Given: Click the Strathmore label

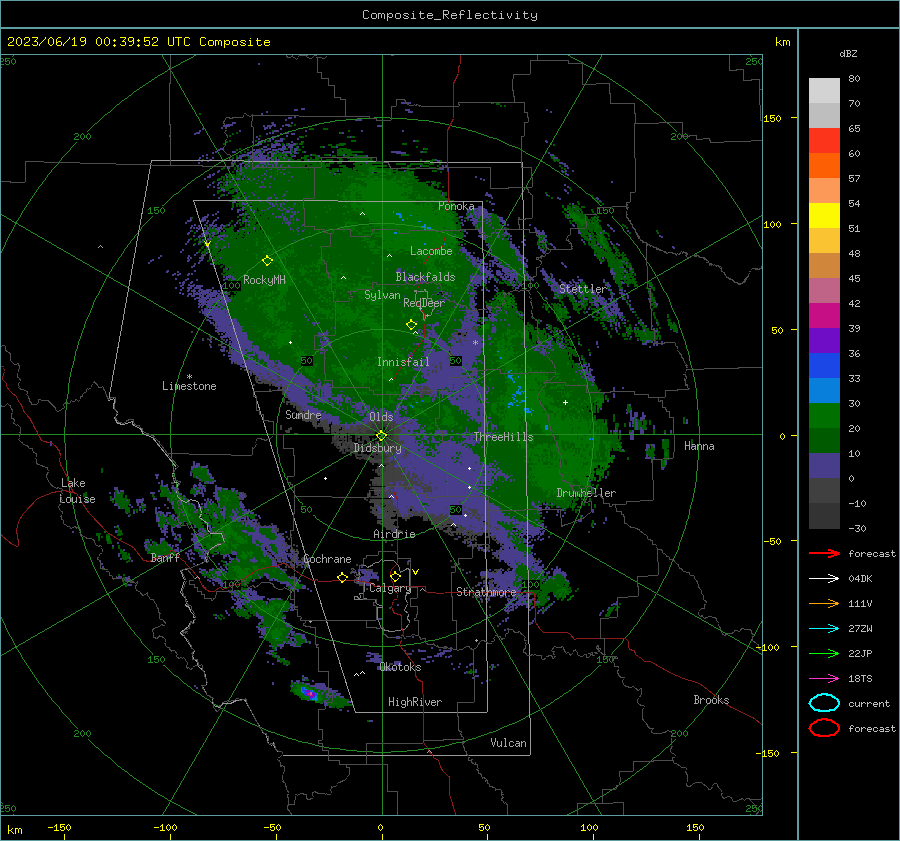Looking at the screenshot, I should [486, 592].
